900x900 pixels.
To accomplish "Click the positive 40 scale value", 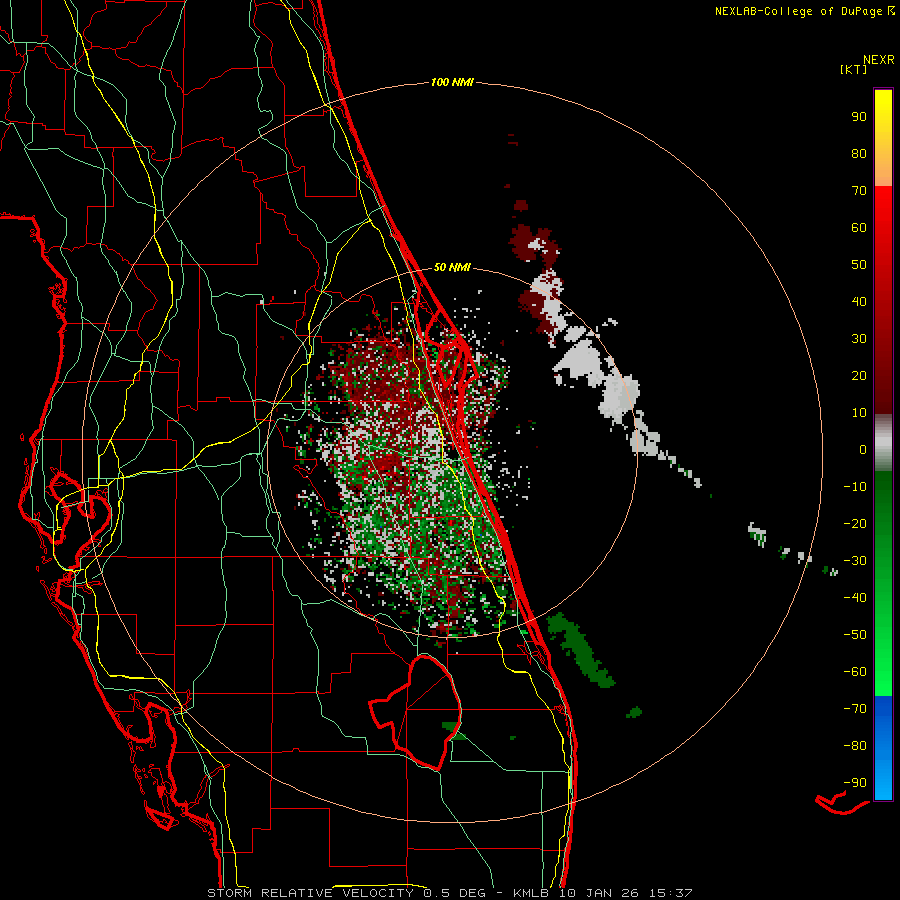I will (x=859, y=302).
